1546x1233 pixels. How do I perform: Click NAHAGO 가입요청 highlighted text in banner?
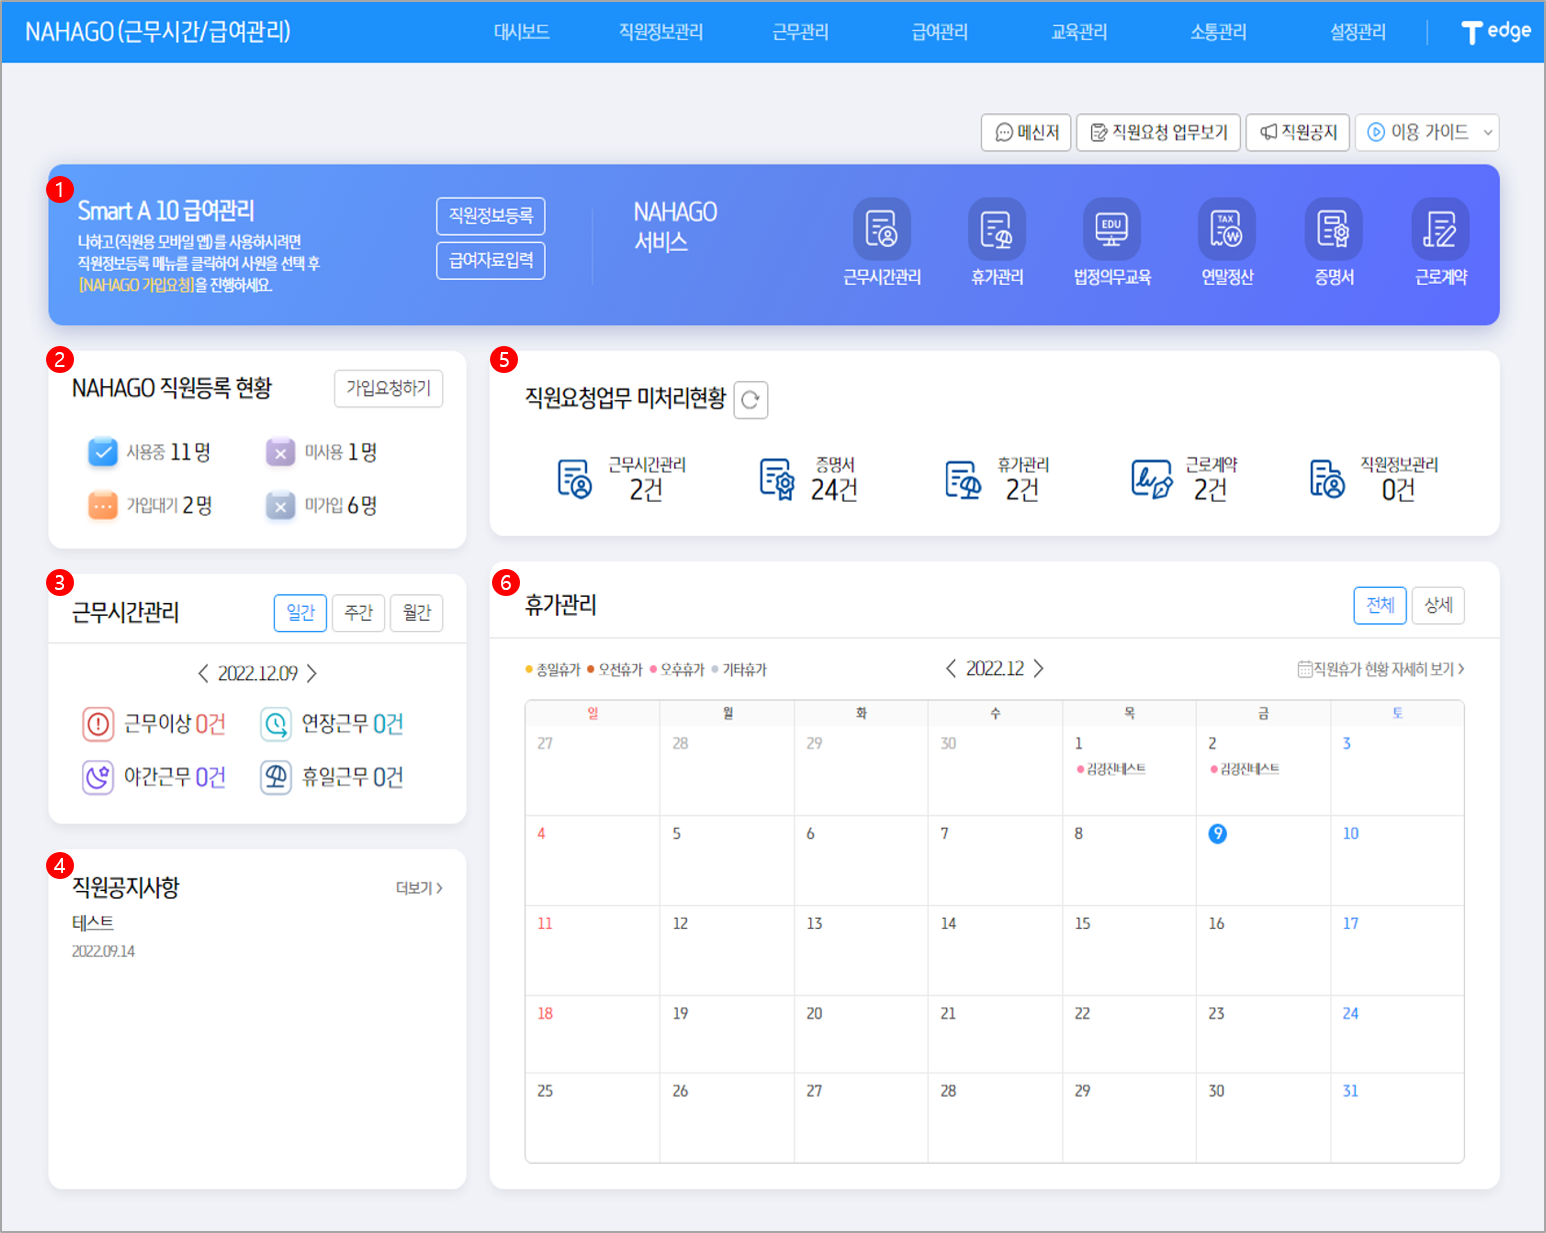(136, 285)
